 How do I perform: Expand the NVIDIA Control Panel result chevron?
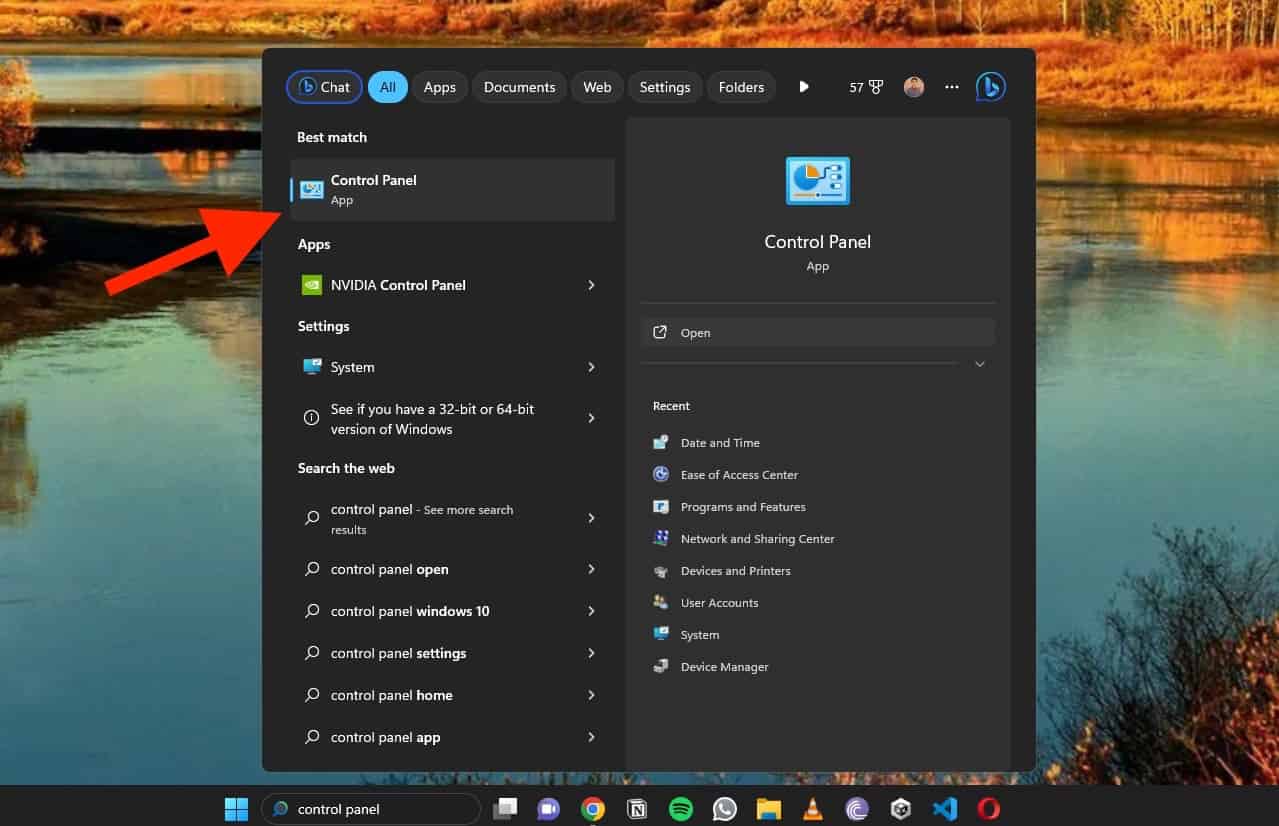tap(591, 285)
